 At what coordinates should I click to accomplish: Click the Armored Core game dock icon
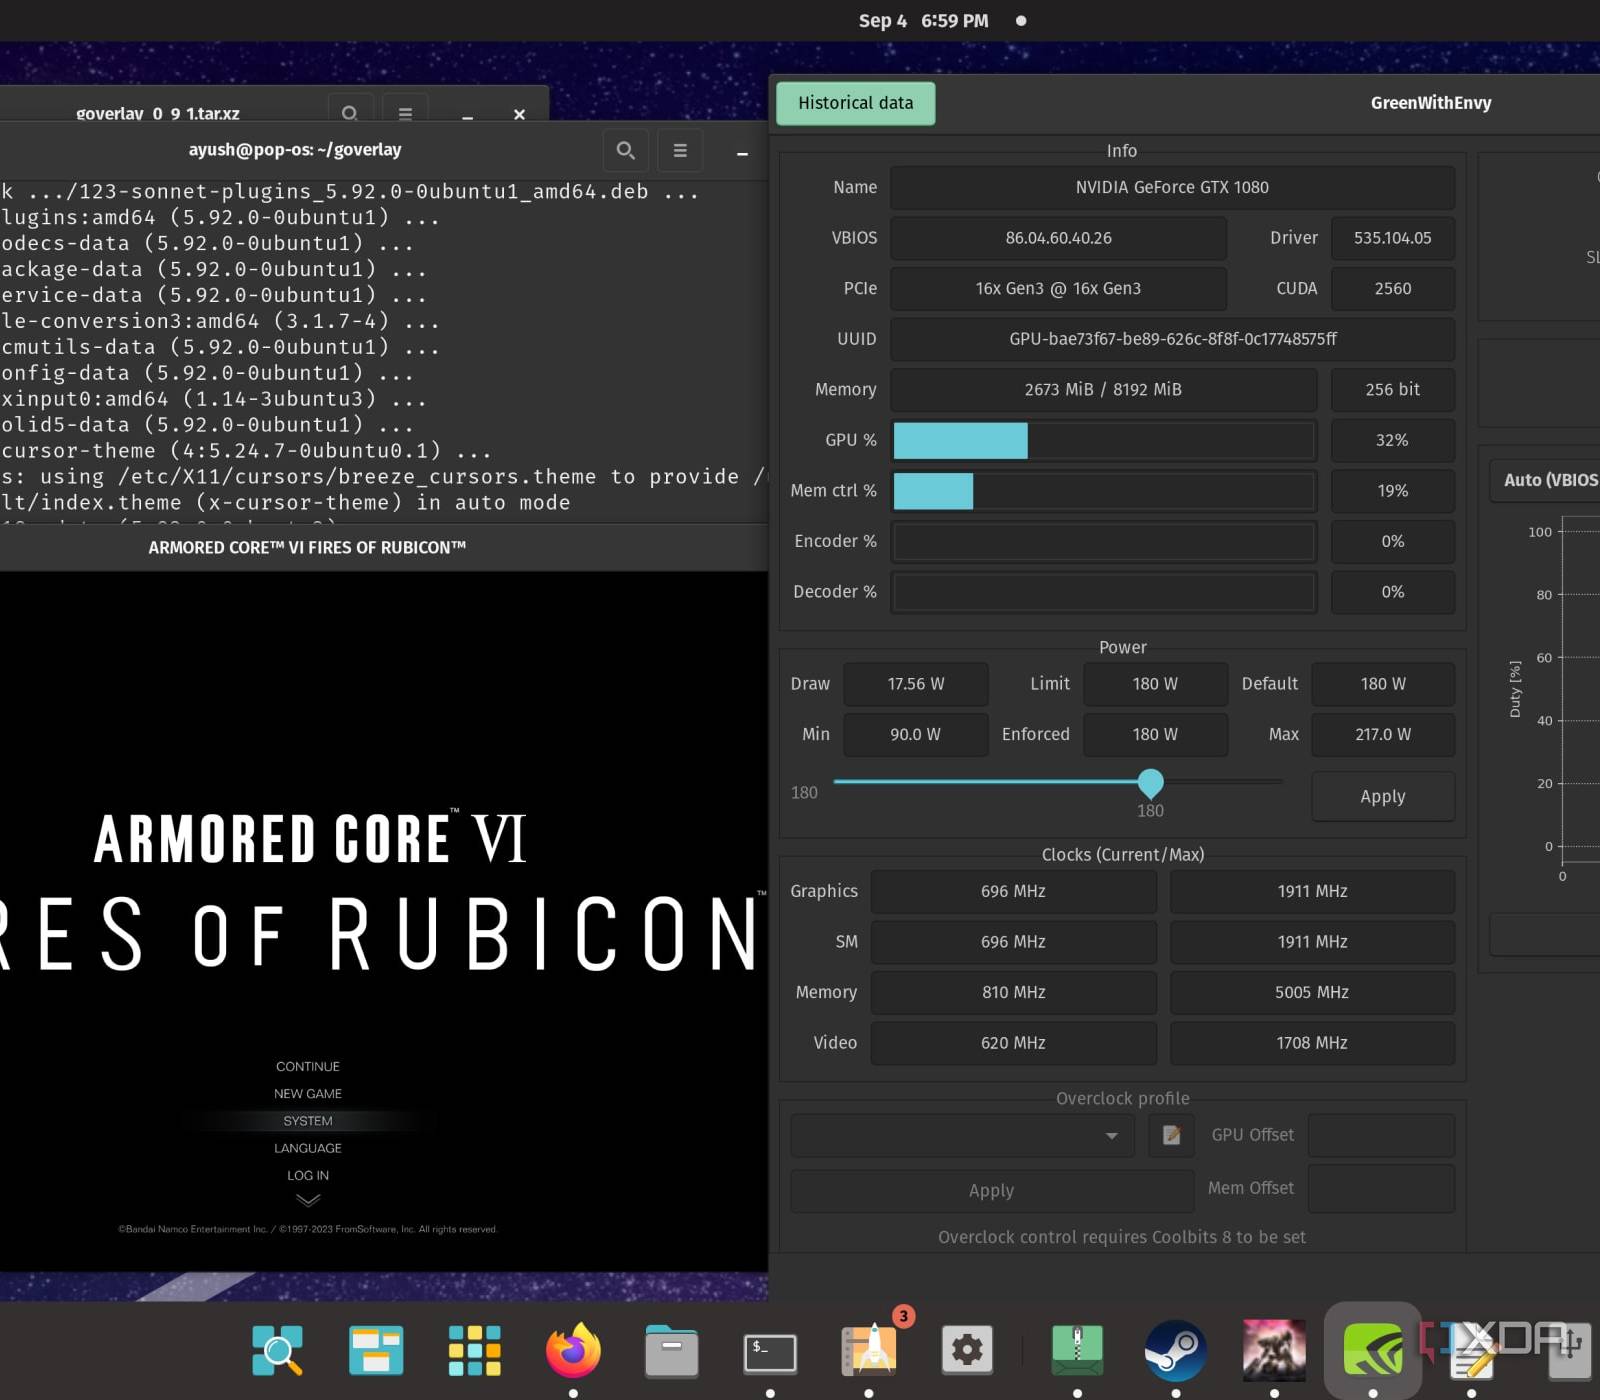[1273, 1351]
